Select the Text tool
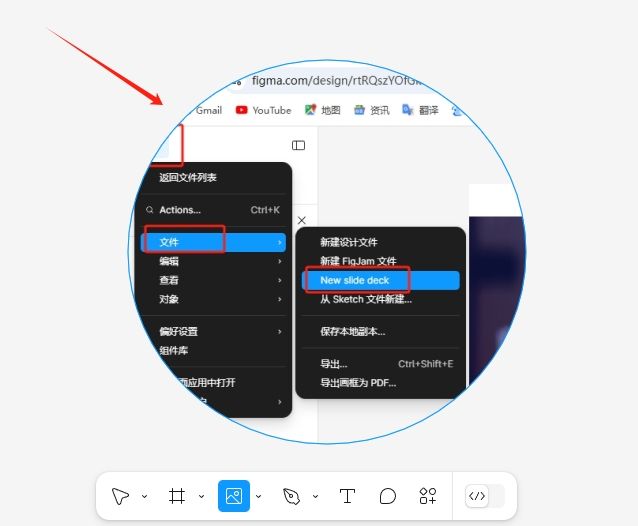The height and width of the screenshot is (526, 638). 347,496
